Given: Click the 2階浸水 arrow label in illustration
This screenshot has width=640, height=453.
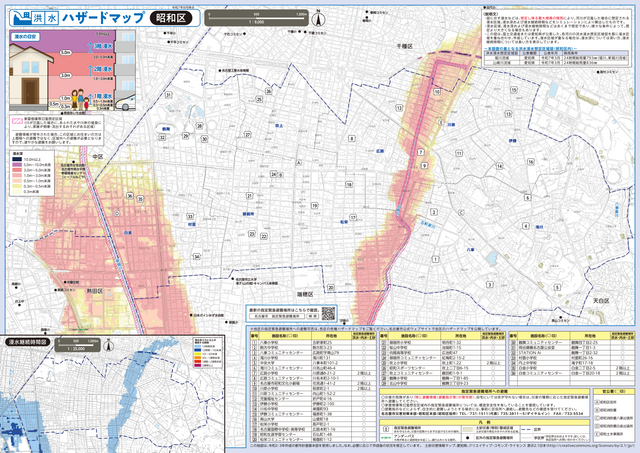Looking at the screenshot, I should (101, 69).
